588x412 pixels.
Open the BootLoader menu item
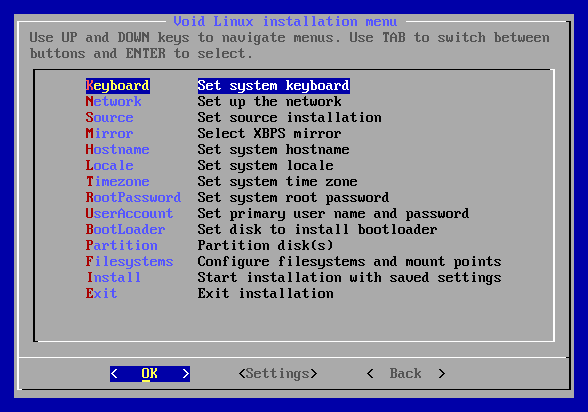coord(126,229)
